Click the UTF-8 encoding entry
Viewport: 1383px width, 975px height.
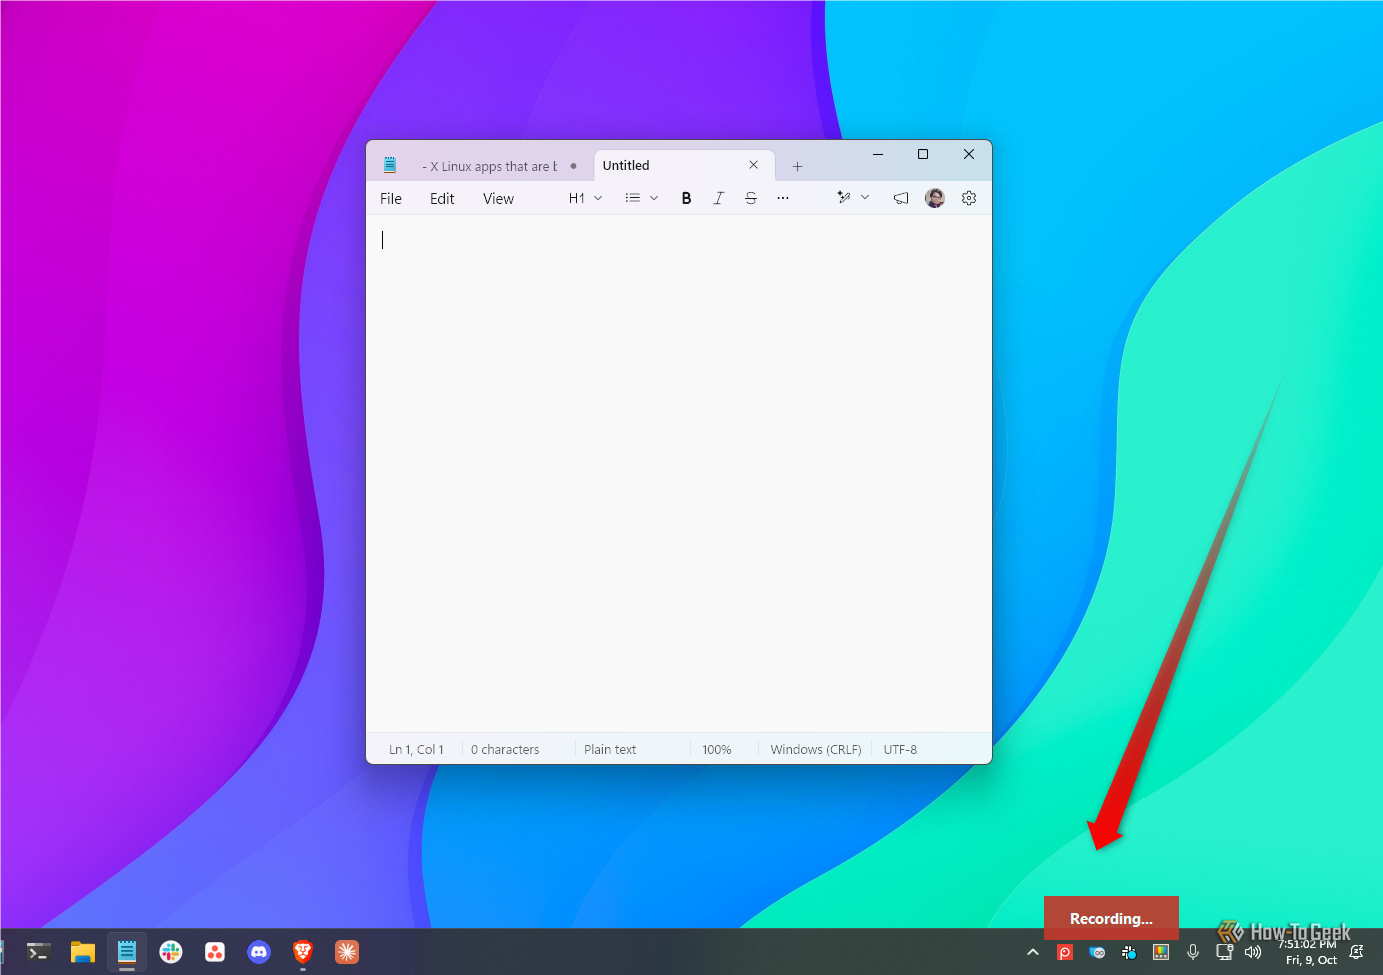tap(900, 749)
